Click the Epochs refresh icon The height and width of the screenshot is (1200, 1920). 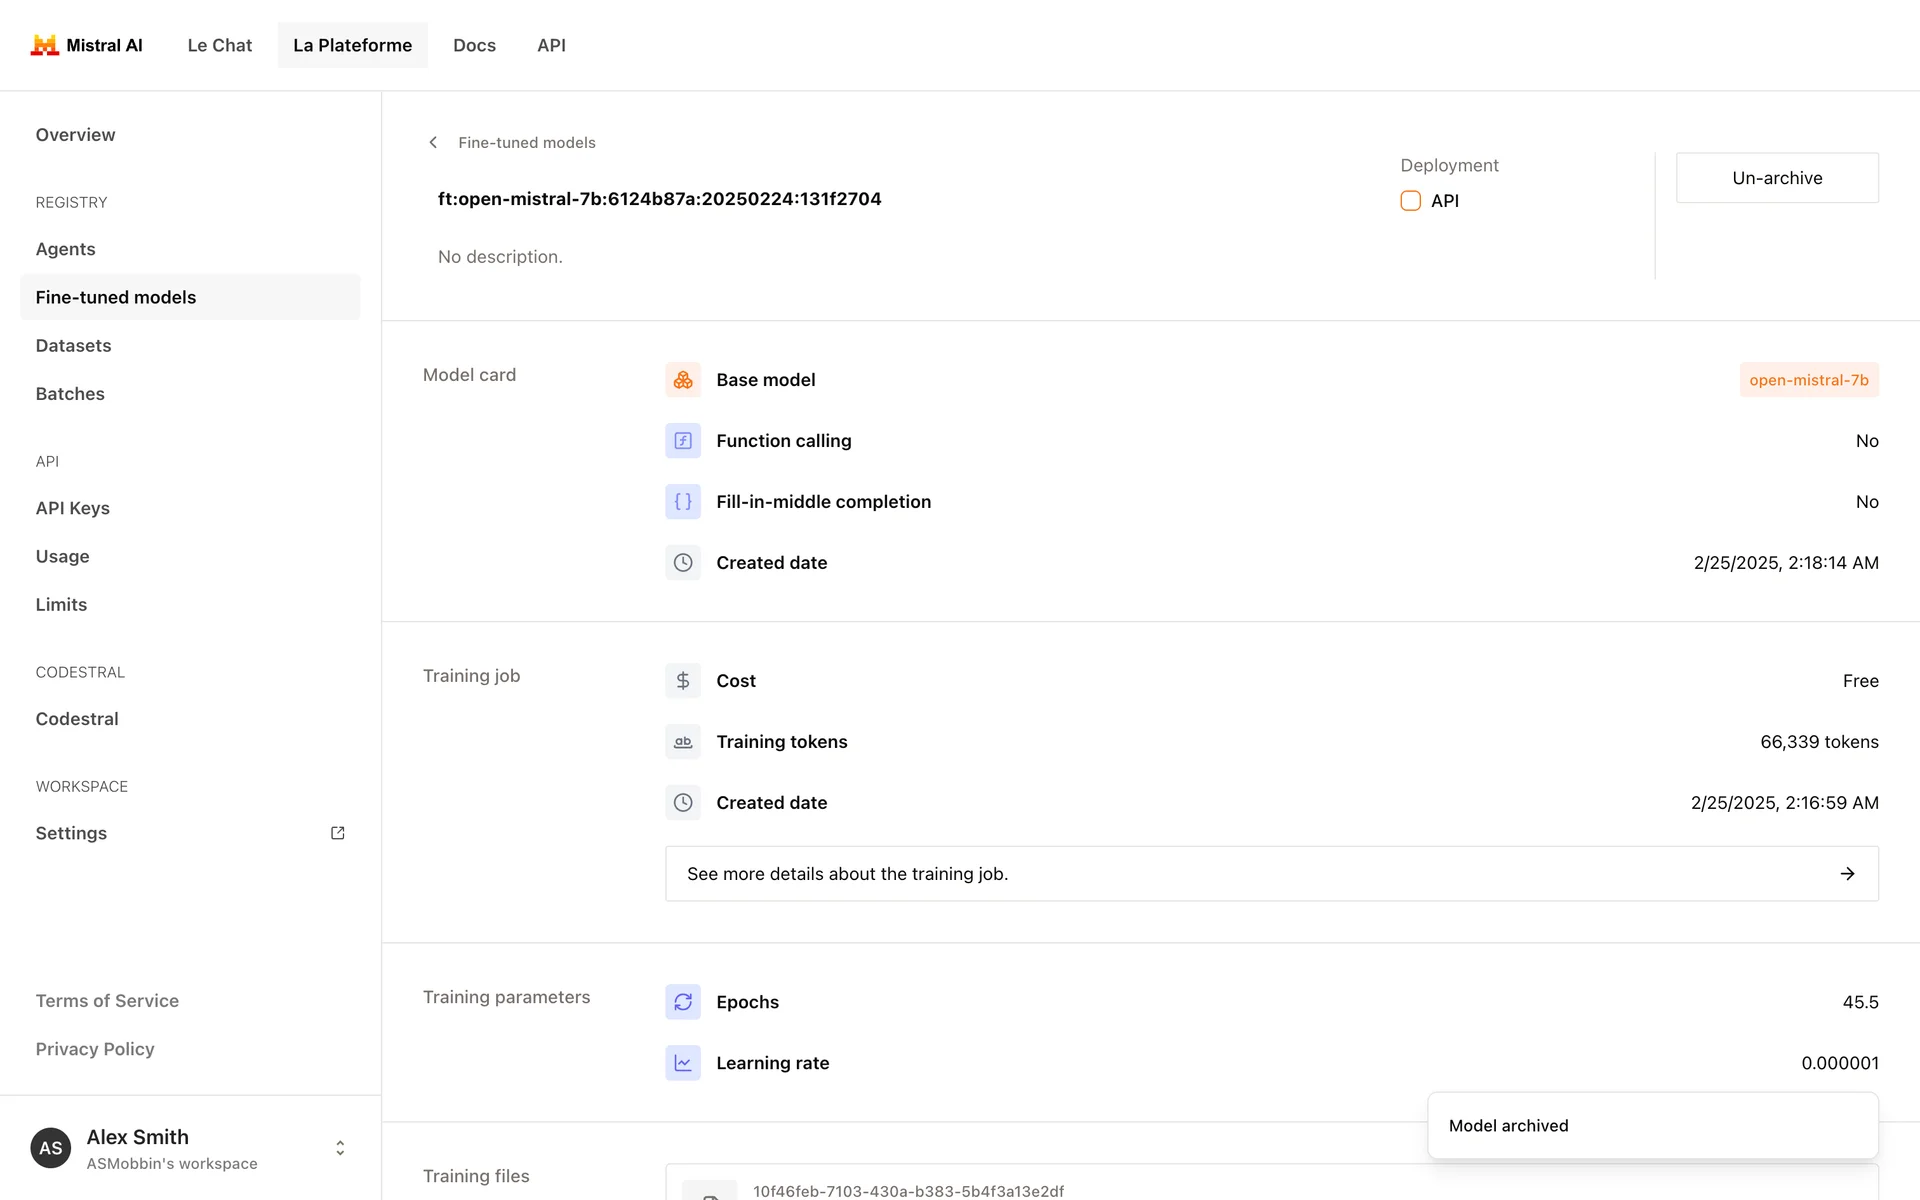(683, 1002)
